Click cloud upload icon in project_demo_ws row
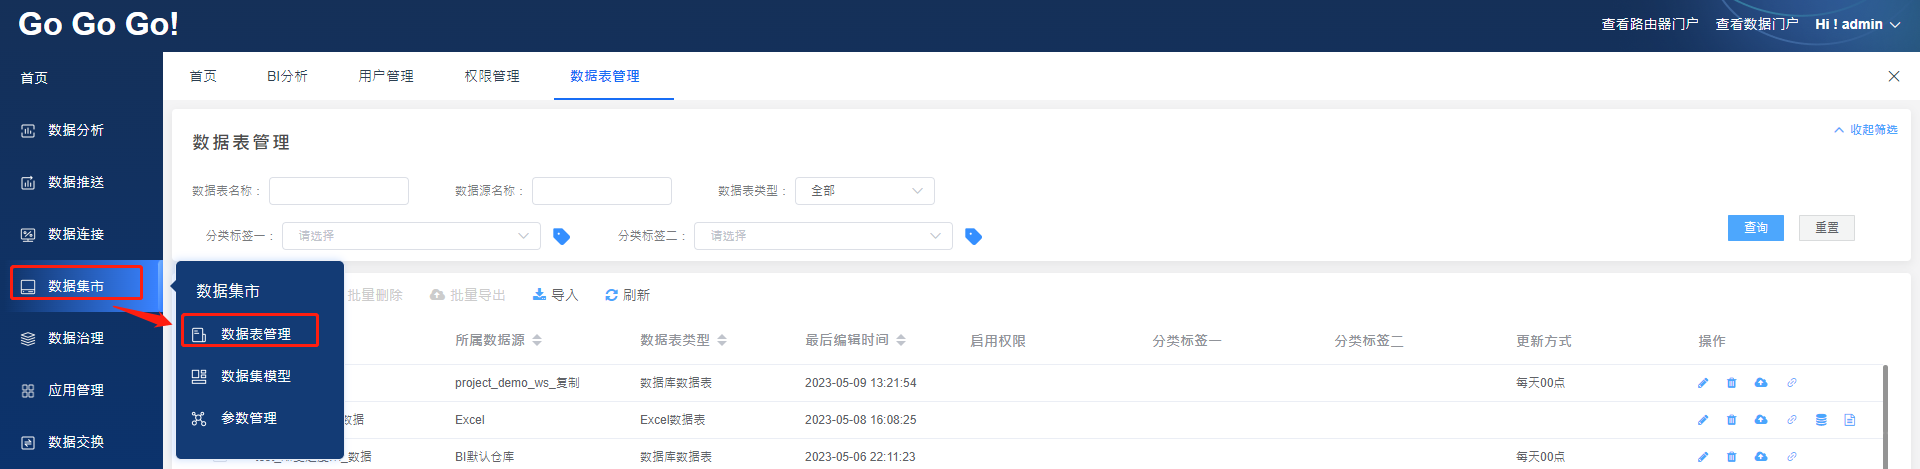The image size is (1920, 469). pos(1761,383)
